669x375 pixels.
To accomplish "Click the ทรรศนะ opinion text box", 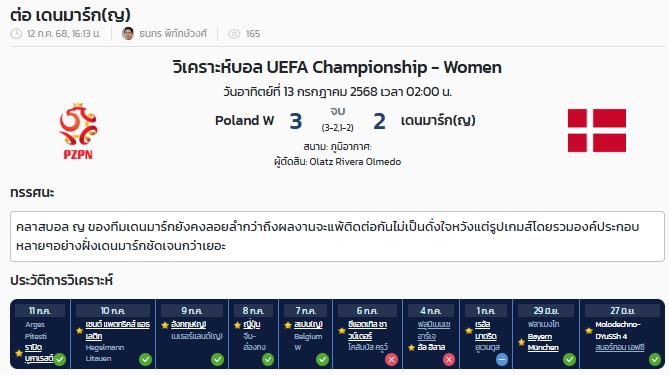I will tap(337, 236).
